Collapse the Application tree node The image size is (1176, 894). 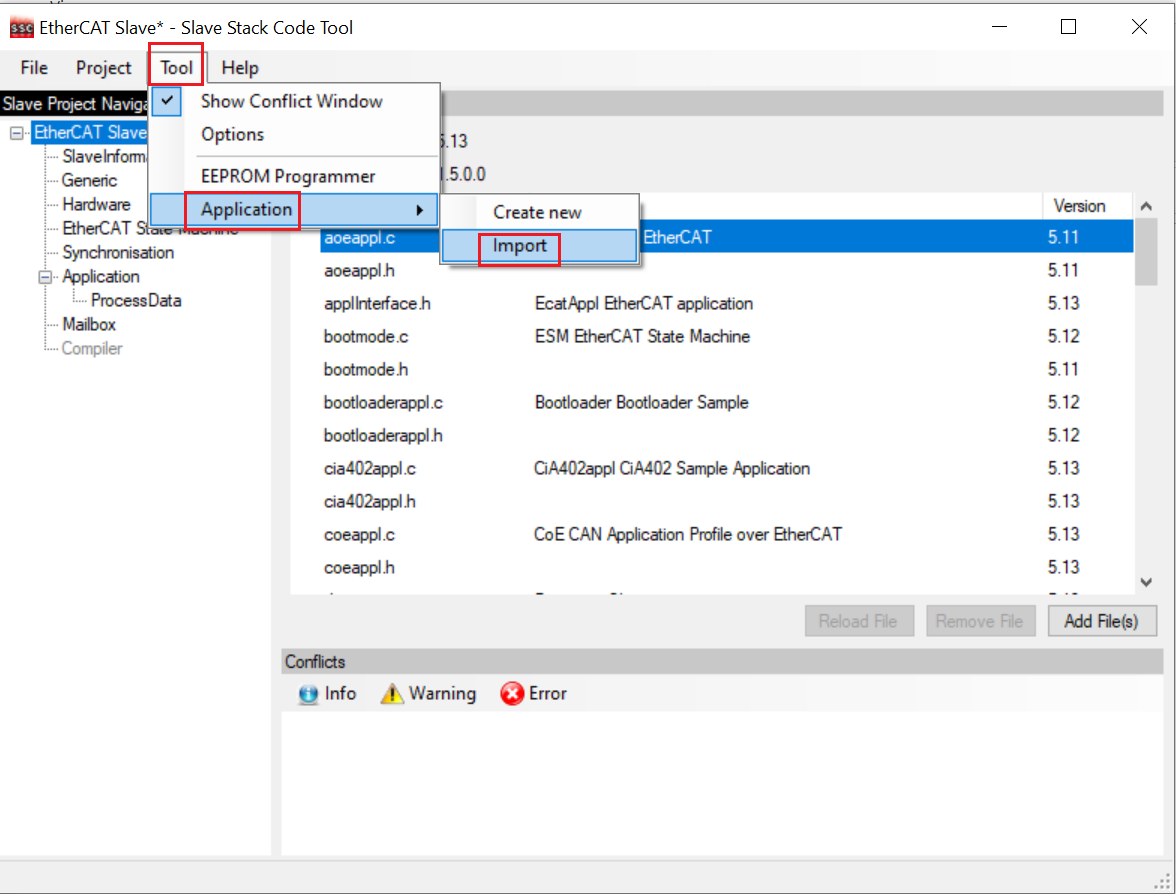click(45, 277)
